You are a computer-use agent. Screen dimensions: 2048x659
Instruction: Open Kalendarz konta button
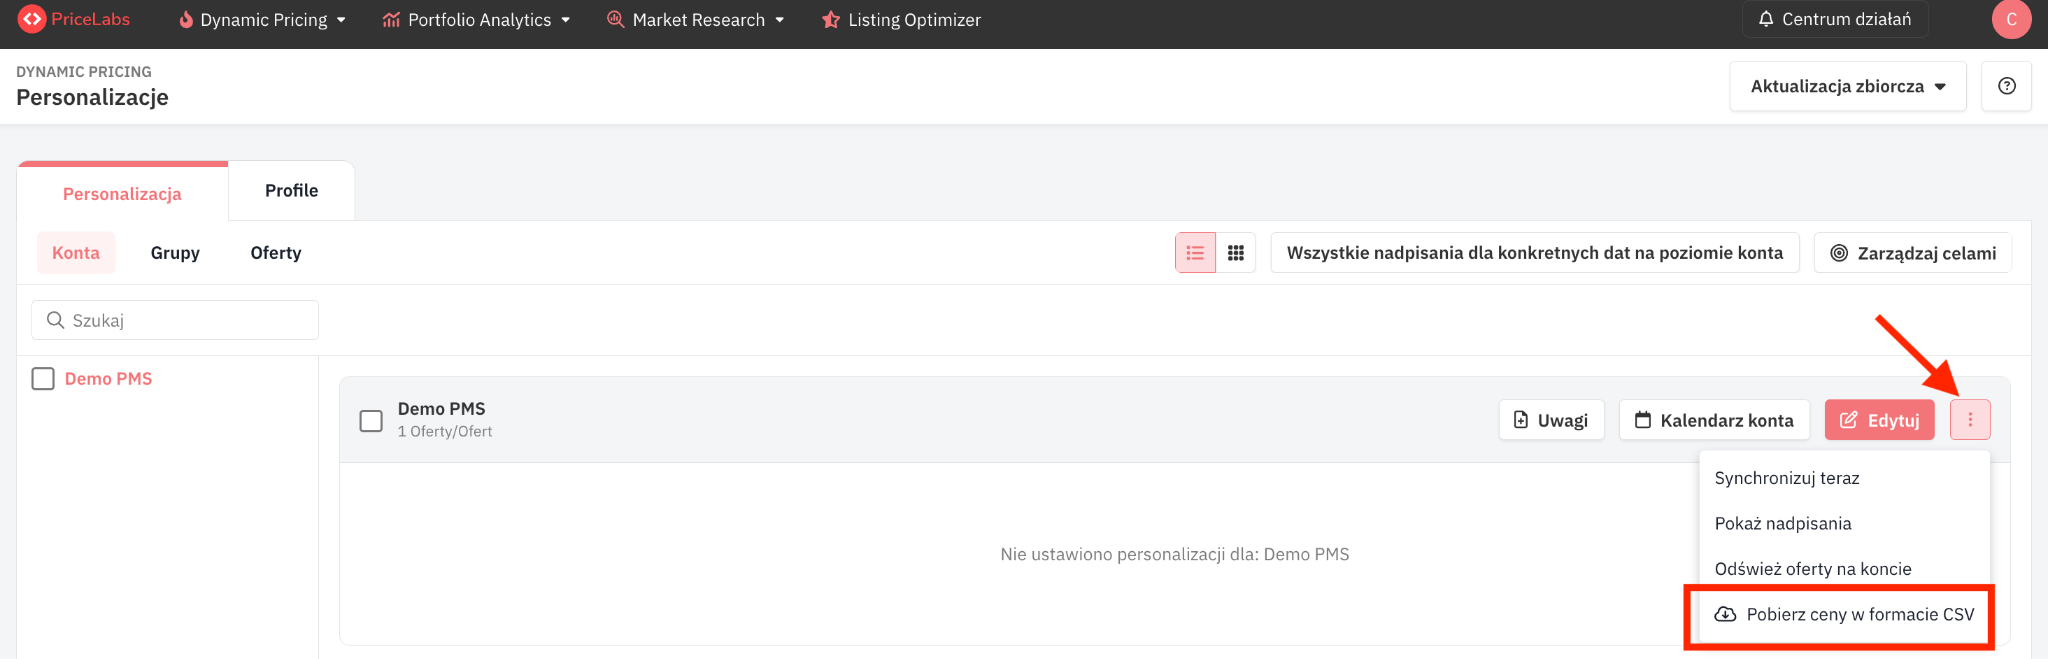point(1714,420)
